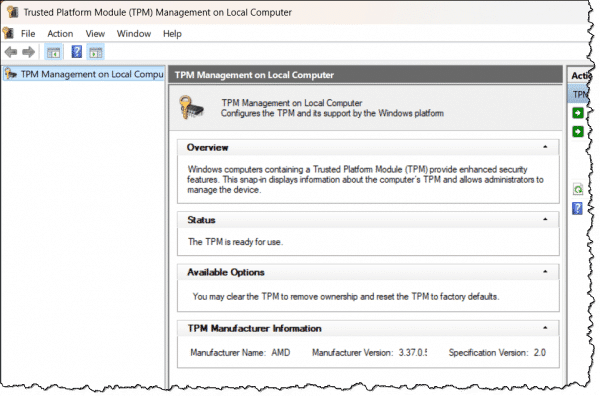Click the Status section title
The image size is (600, 396).
point(201,220)
